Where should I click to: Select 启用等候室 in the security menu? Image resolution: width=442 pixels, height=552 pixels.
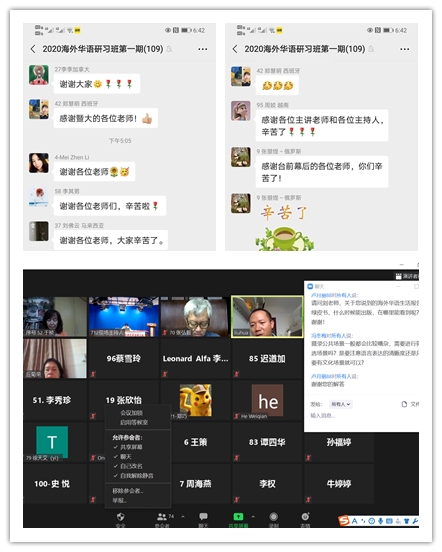pos(134,422)
